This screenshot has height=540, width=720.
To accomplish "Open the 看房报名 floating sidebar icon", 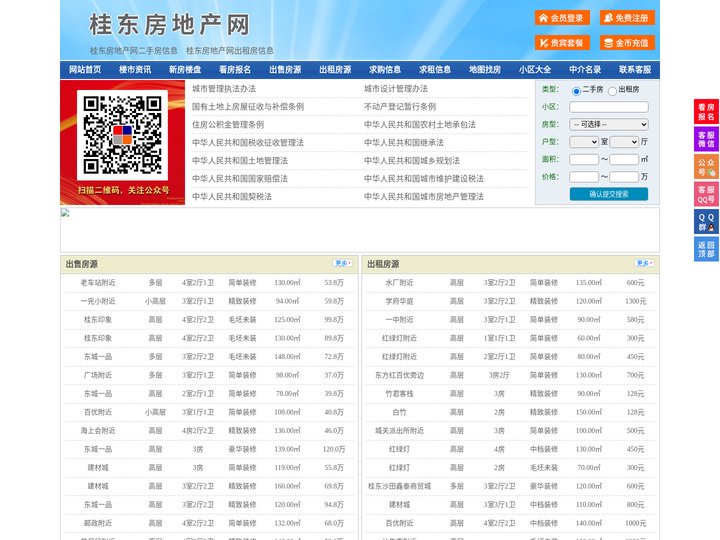I will (x=706, y=112).
